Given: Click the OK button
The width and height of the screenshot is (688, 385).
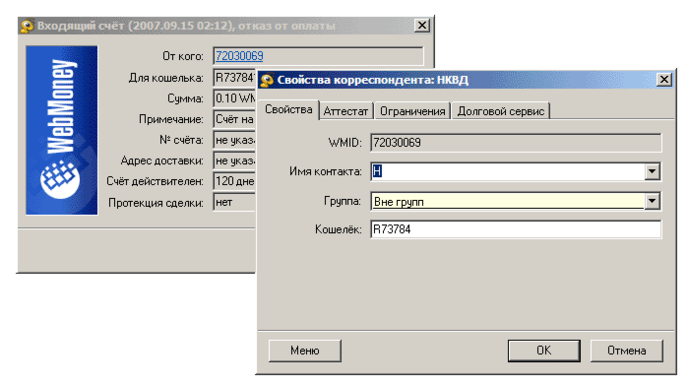Looking at the screenshot, I should 544,350.
